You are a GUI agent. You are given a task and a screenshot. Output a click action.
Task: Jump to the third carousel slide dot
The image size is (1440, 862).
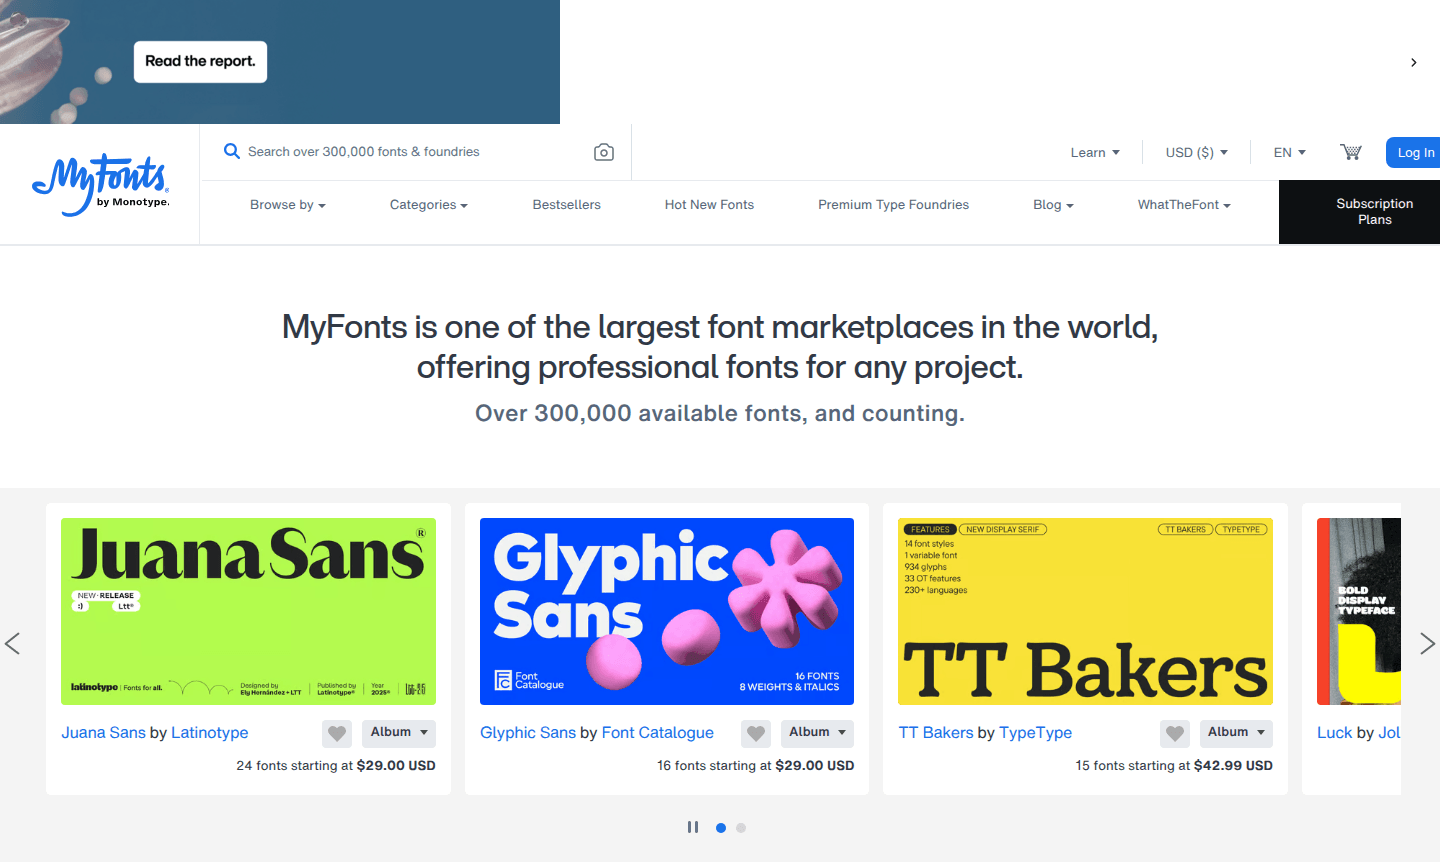click(741, 827)
